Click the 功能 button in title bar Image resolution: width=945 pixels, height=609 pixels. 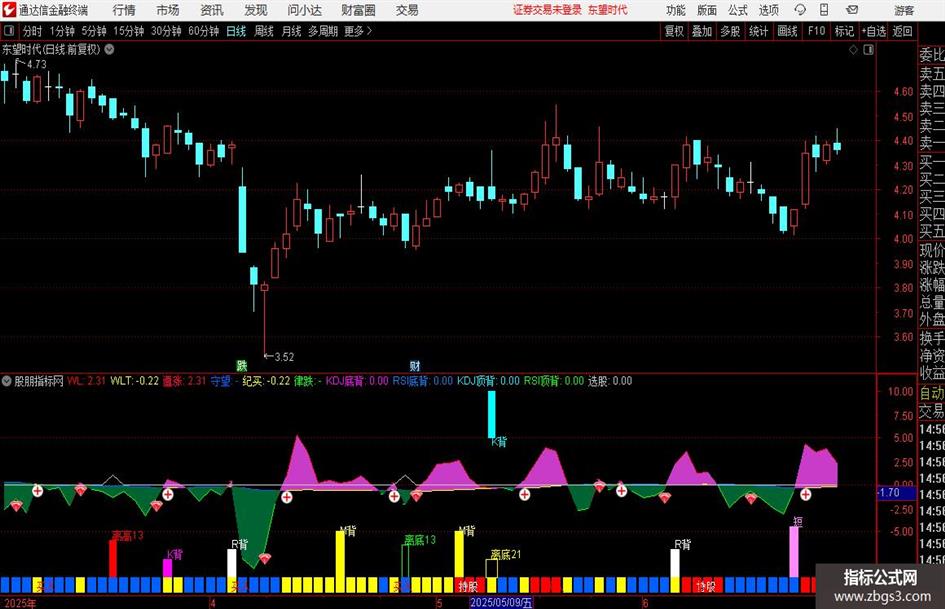(x=676, y=10)
